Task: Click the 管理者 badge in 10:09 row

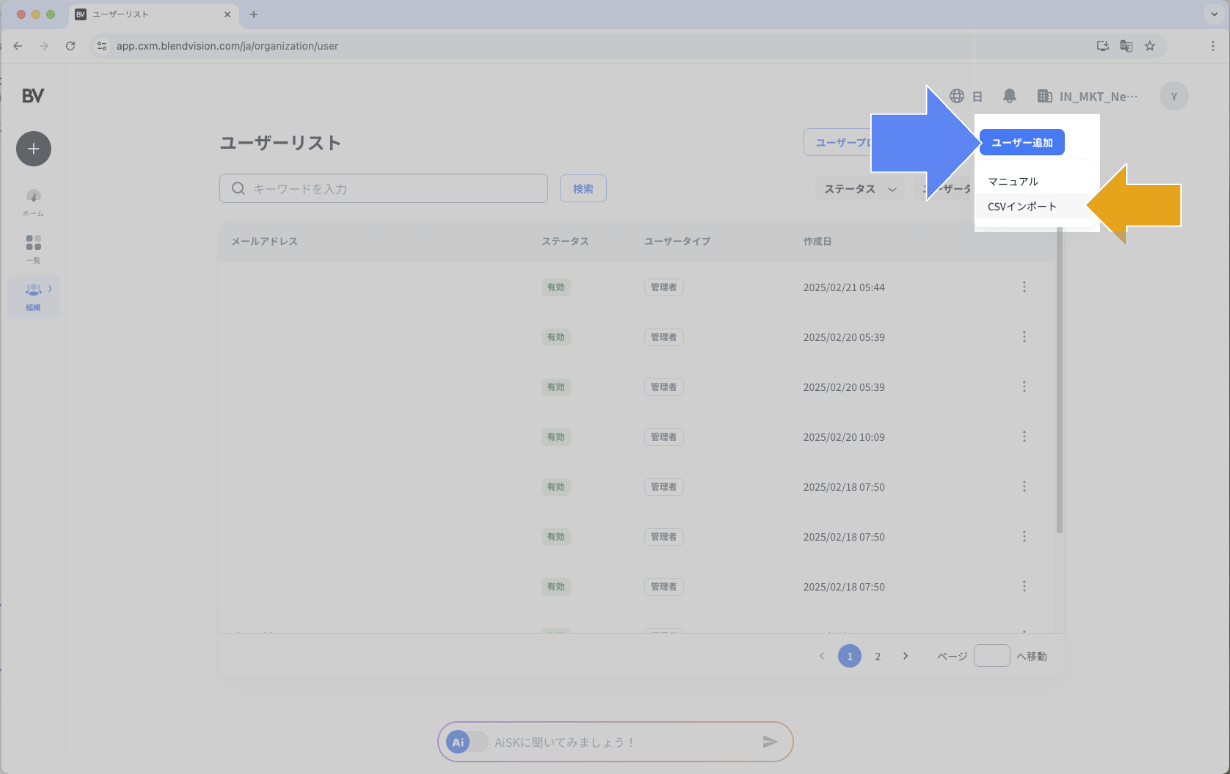Action: 664,437
